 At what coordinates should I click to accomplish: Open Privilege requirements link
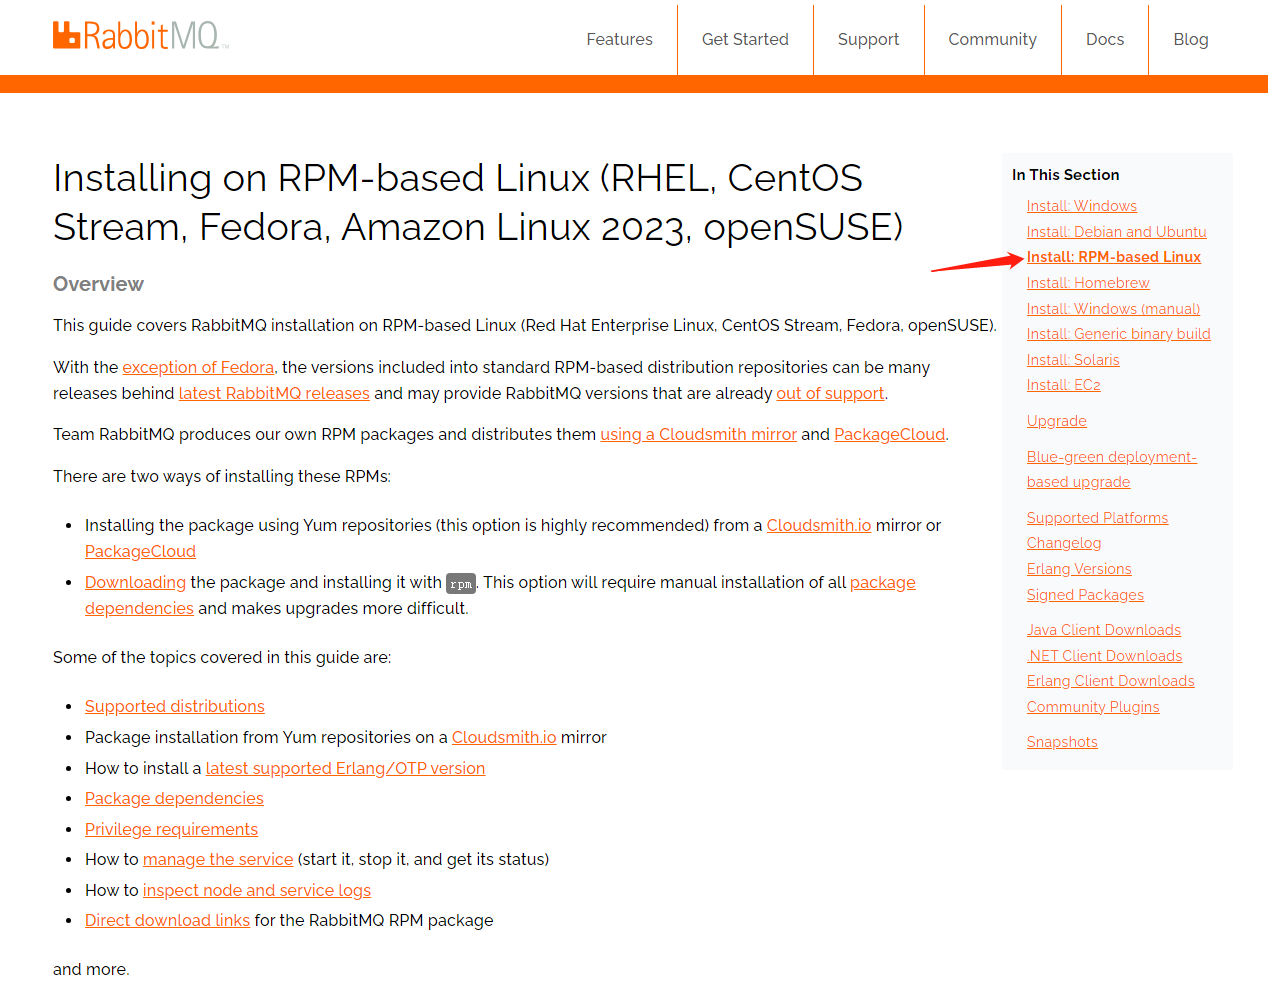tap(171, 830)
